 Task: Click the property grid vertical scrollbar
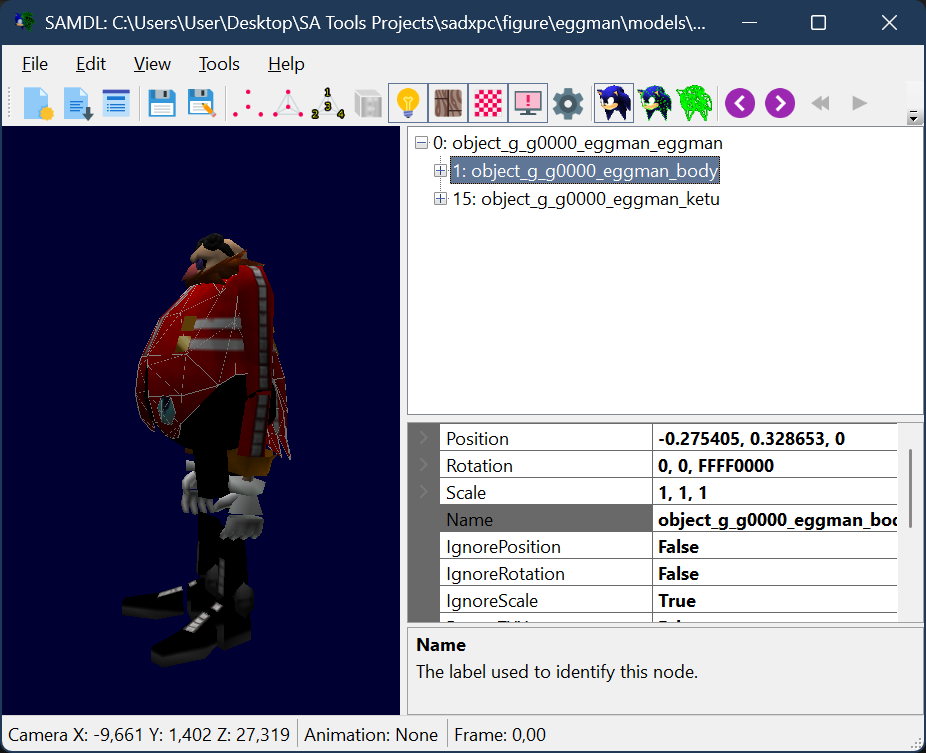pyautogui.click(x=910, y=482)
